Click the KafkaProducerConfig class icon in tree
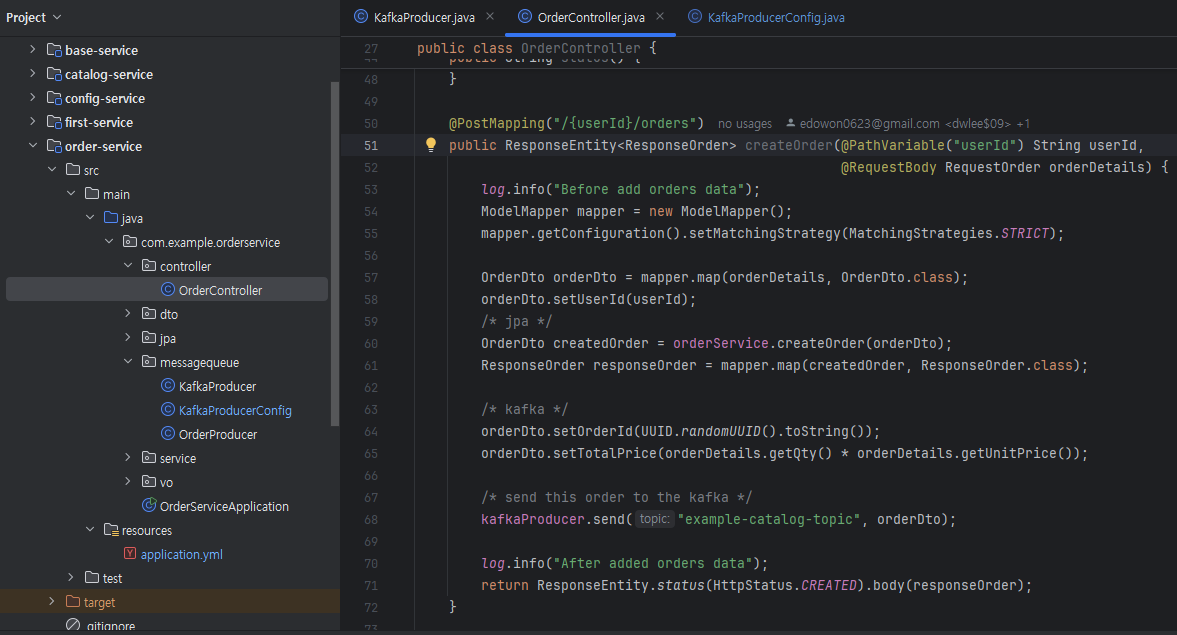Viewport: 1177px width, 635px height. pos(168,410)
